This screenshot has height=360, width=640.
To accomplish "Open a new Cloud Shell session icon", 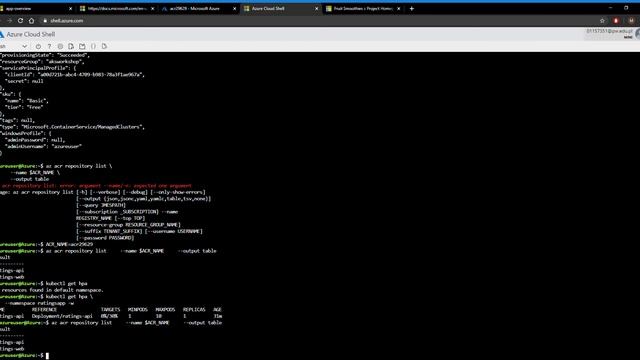I will point(82,47).
